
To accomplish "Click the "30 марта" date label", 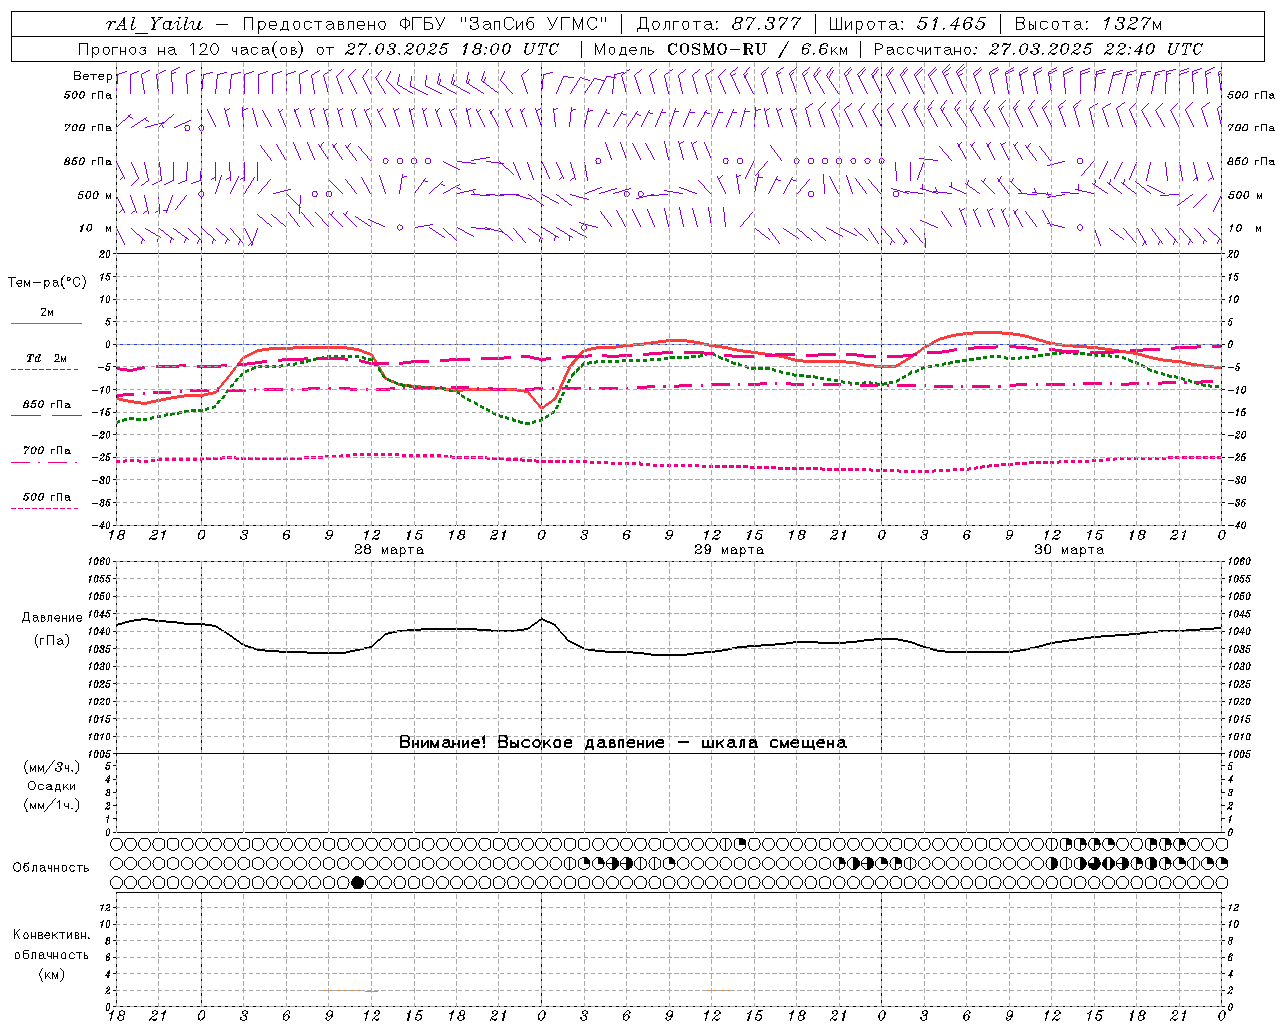I will pyautogui.click(x=1069, y=550).
